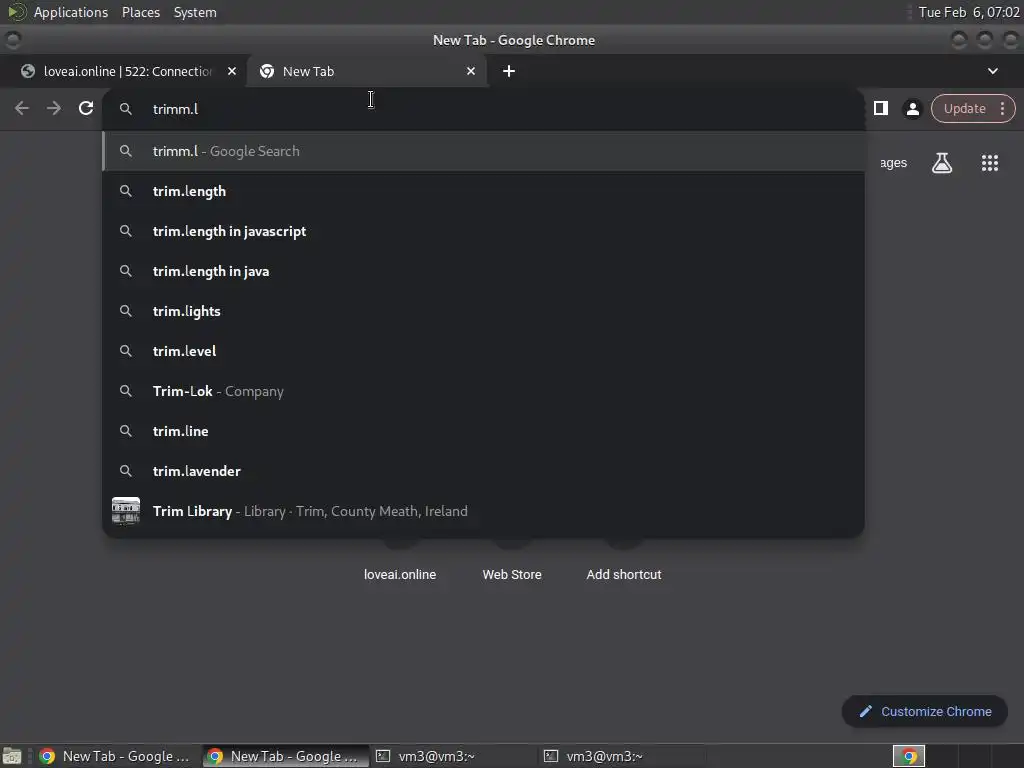Image resolution: width=1024 pixels, height=768 pixels.
Task: Open the System menu
Action: click(195, 12)
